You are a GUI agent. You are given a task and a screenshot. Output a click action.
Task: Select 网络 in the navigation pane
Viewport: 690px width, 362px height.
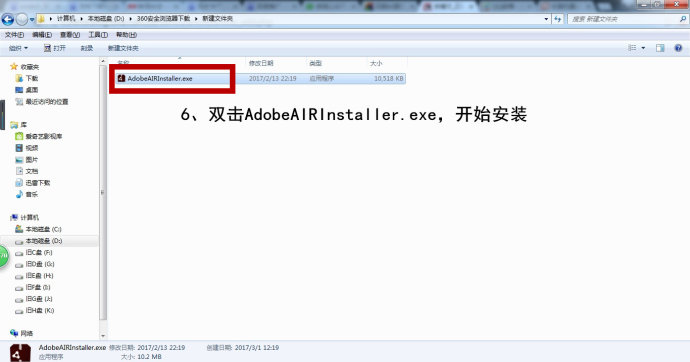tap(26, 333)
